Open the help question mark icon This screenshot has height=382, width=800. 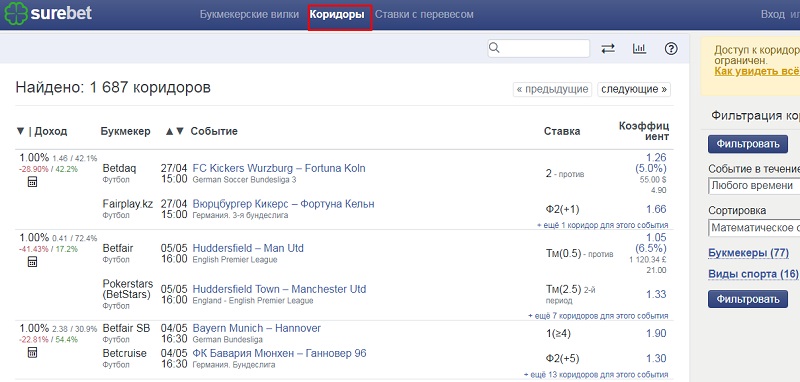coord(671,48)
